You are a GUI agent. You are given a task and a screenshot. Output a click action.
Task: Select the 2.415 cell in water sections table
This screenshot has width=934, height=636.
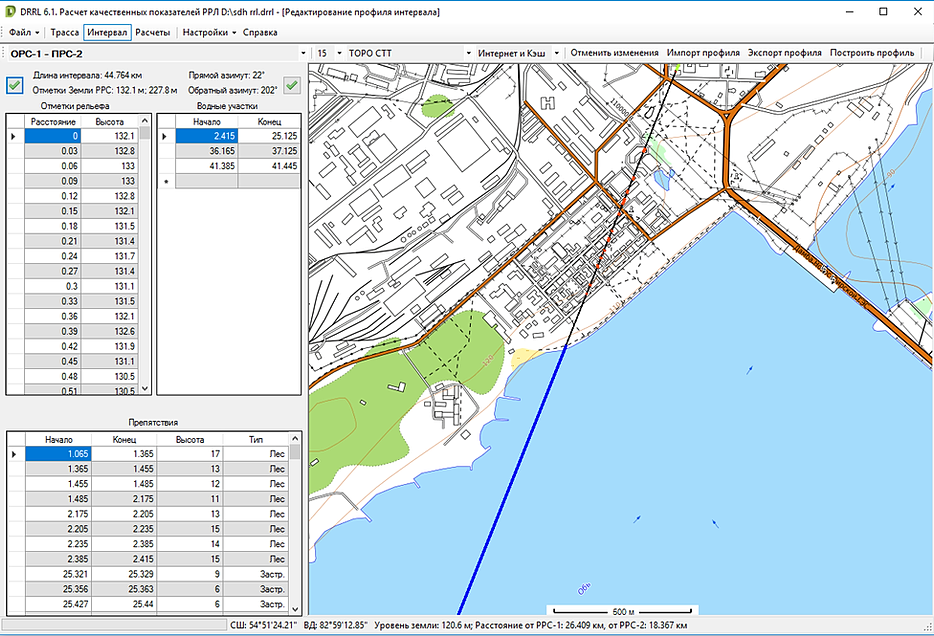pyautogui.click(x=207, y=136)
